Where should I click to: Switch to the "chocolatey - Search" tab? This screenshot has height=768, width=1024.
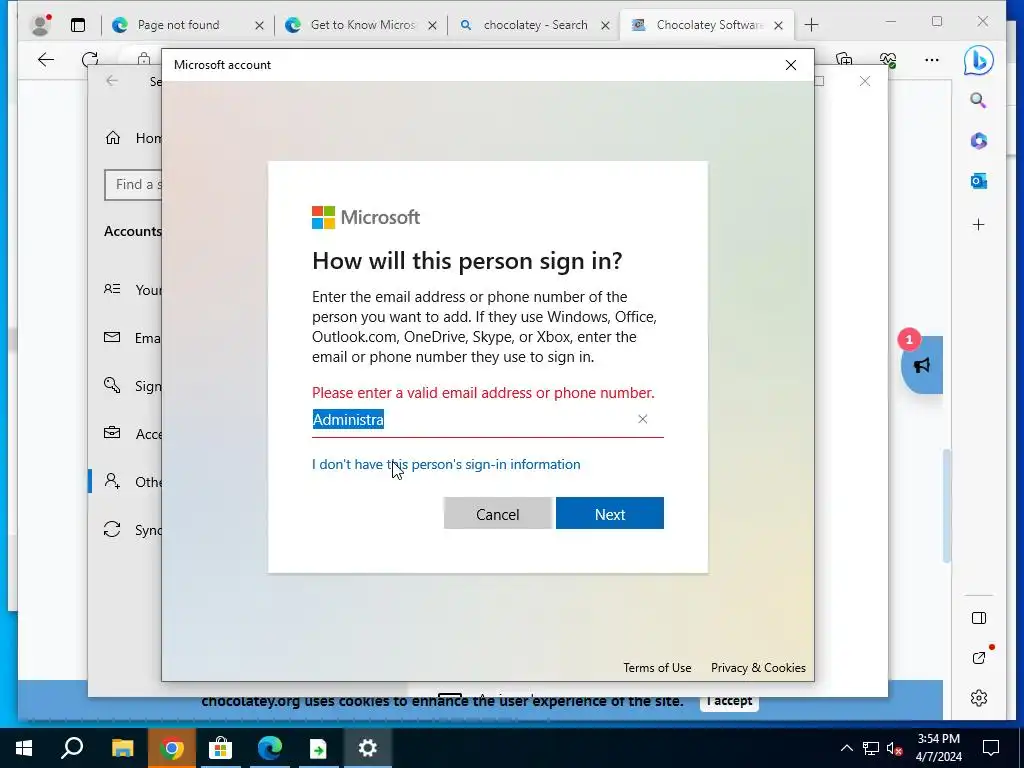[535, 25]
